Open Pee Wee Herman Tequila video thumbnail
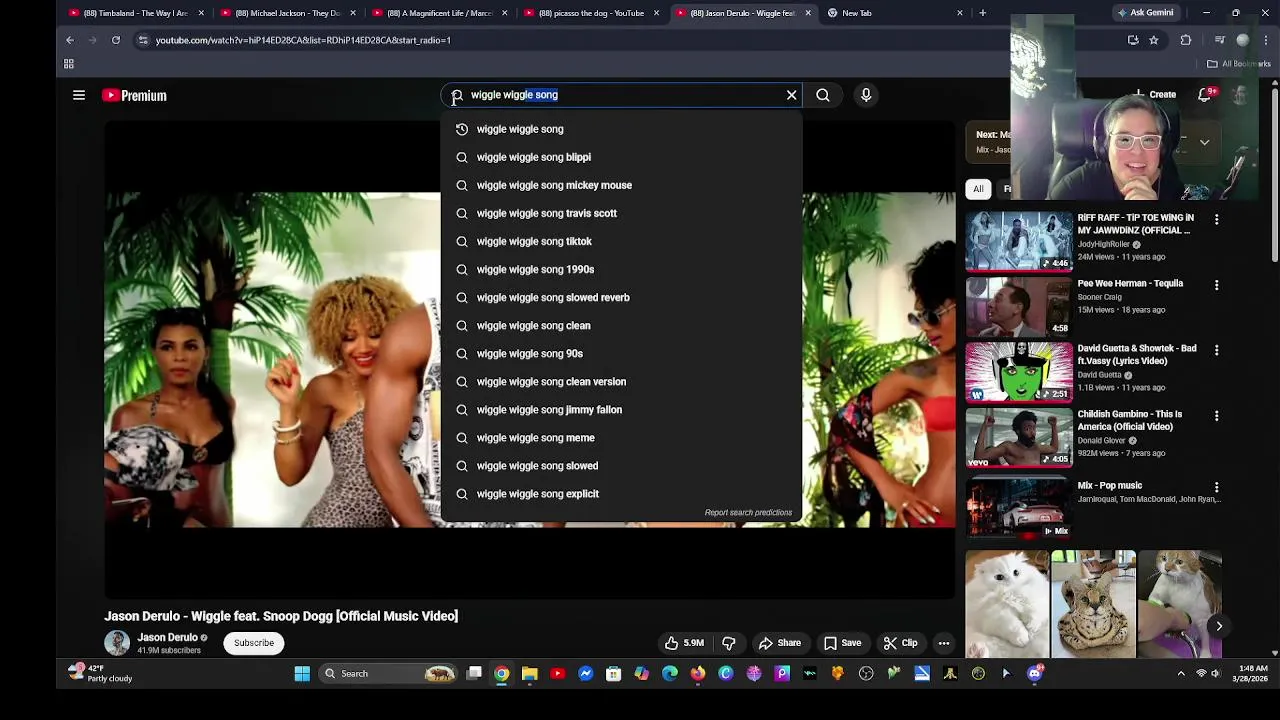 pos(1018,306)
